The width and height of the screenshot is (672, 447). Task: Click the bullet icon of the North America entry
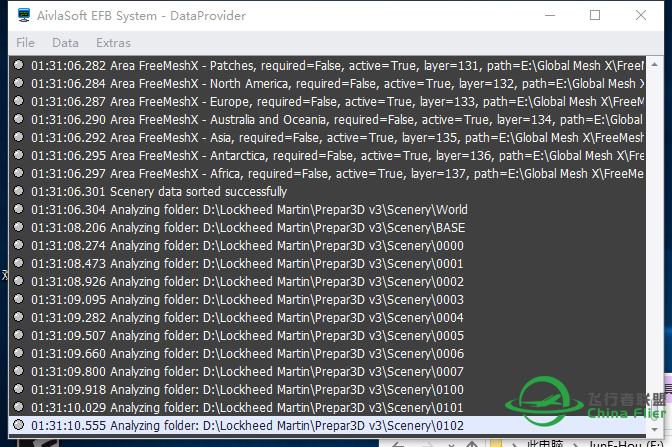pos(18,83)
